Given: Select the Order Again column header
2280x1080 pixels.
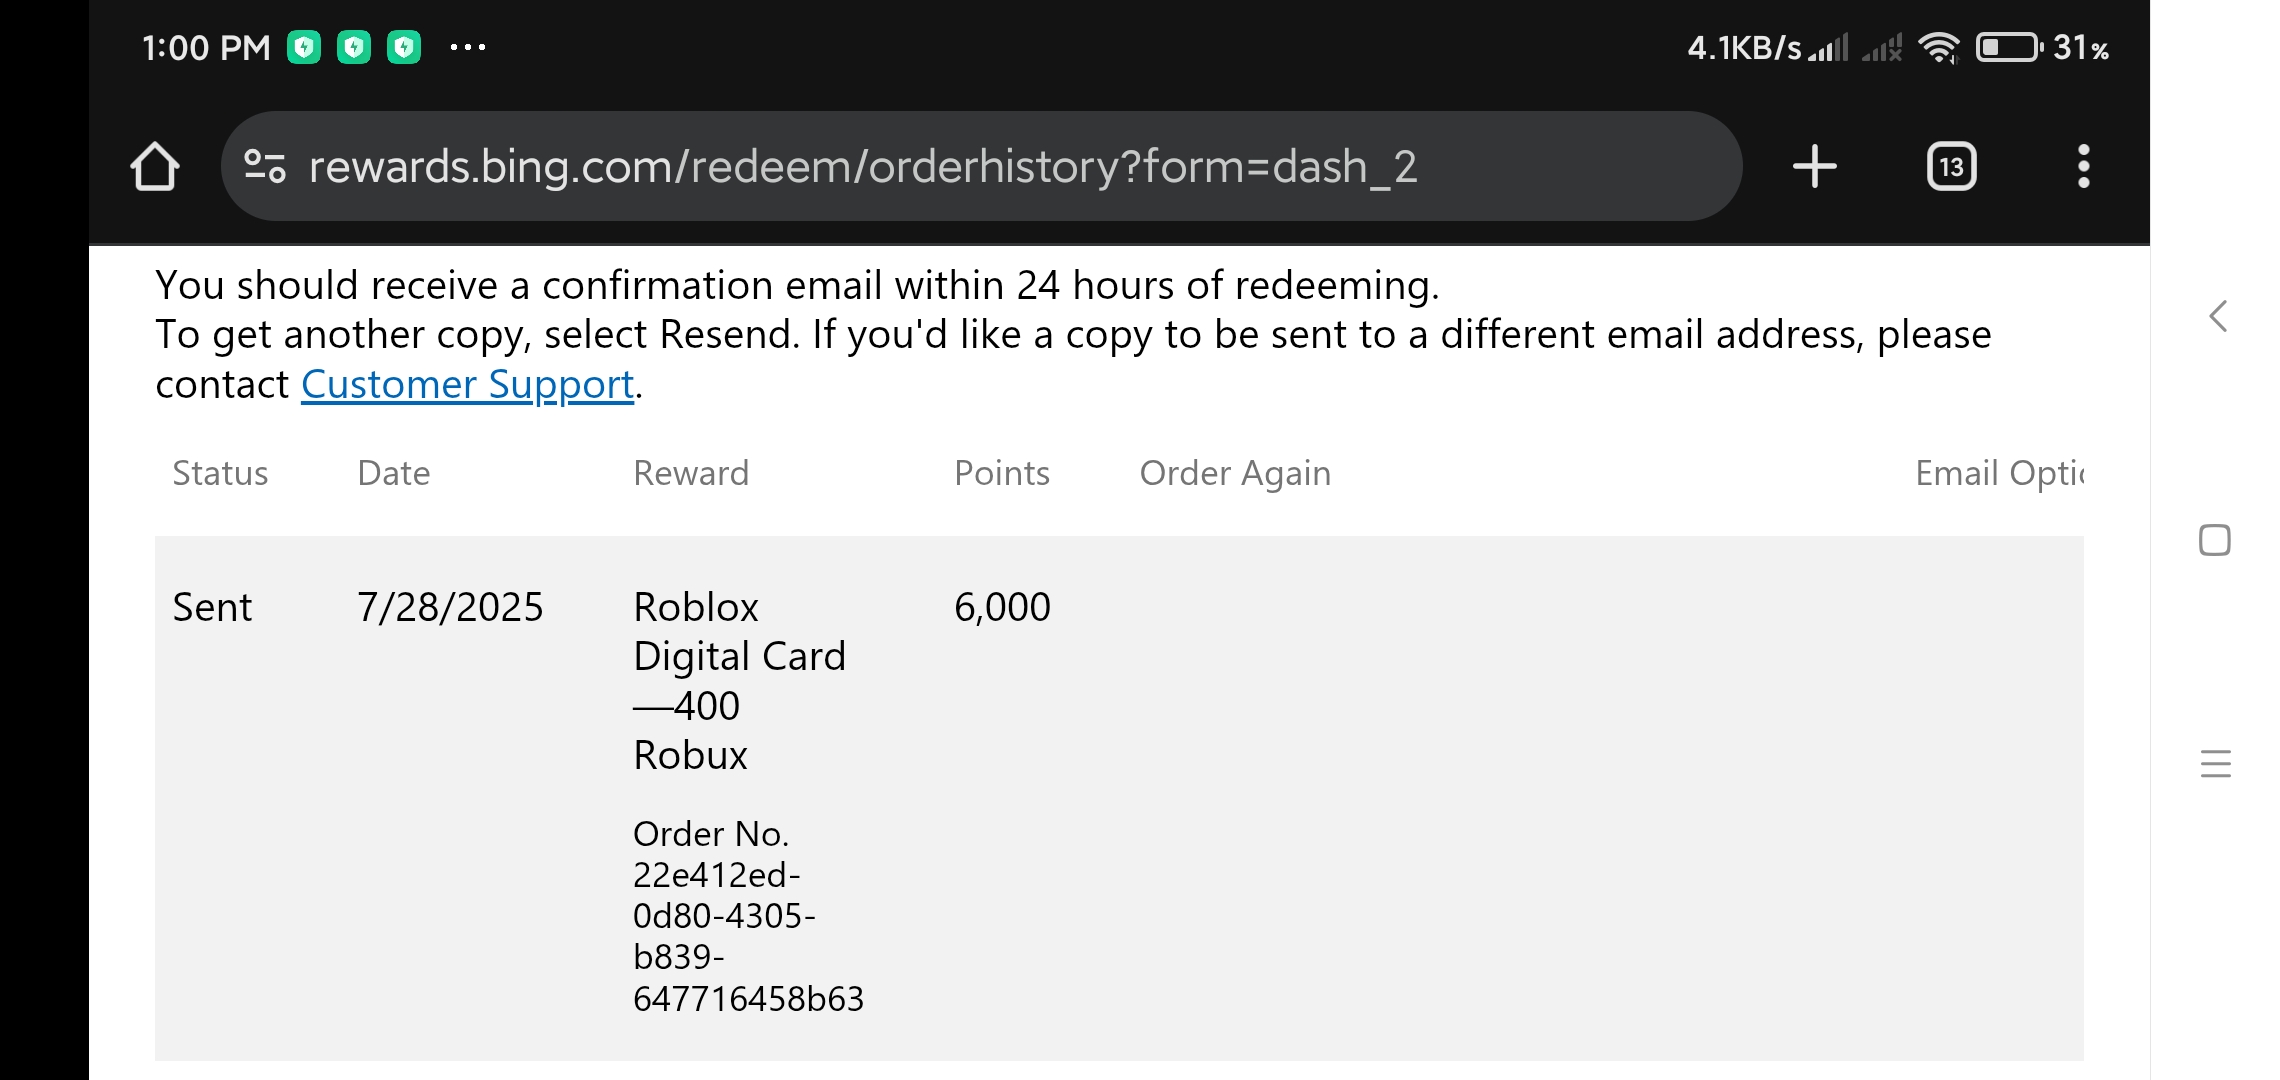Looking at the screenshot, I should [x=1236, y=473].
